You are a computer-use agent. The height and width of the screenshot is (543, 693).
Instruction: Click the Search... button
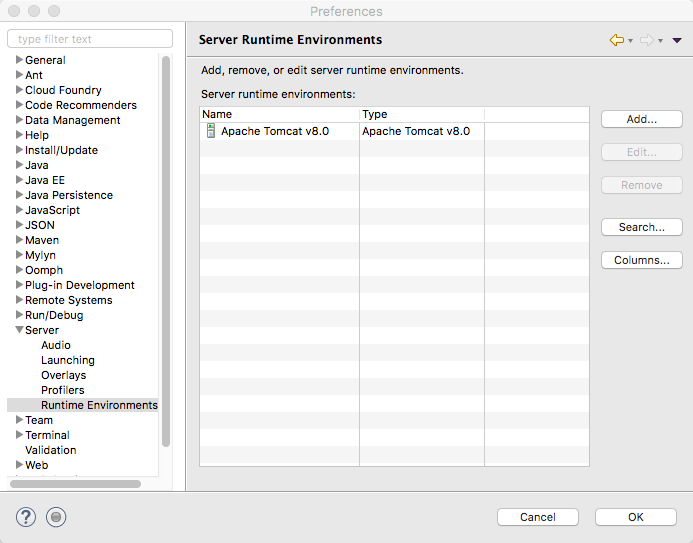click(642, 227)
